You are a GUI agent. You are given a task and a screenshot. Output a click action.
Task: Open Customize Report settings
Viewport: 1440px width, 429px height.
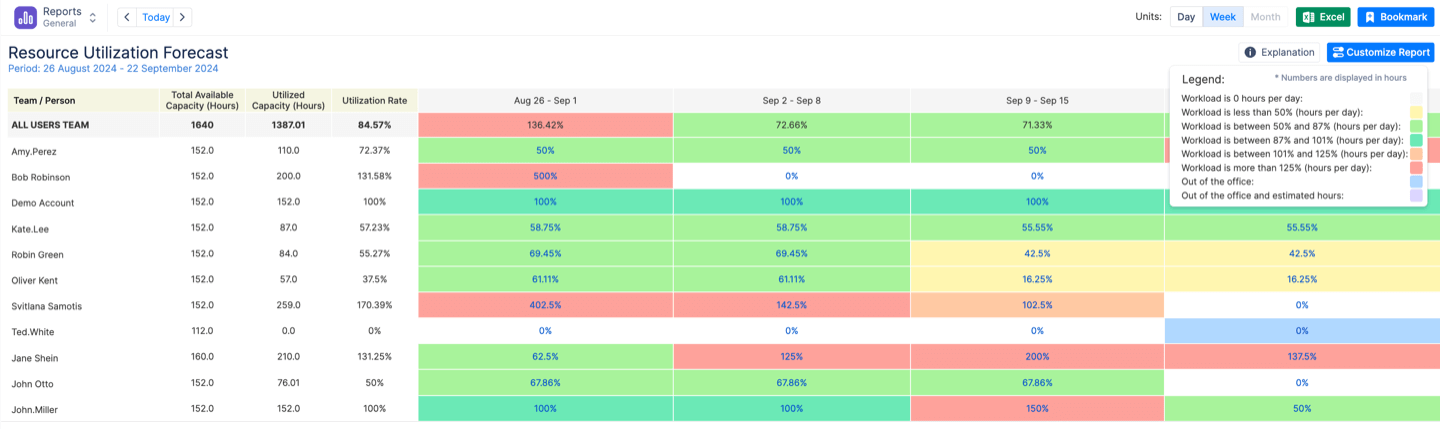coord(1380,52)
